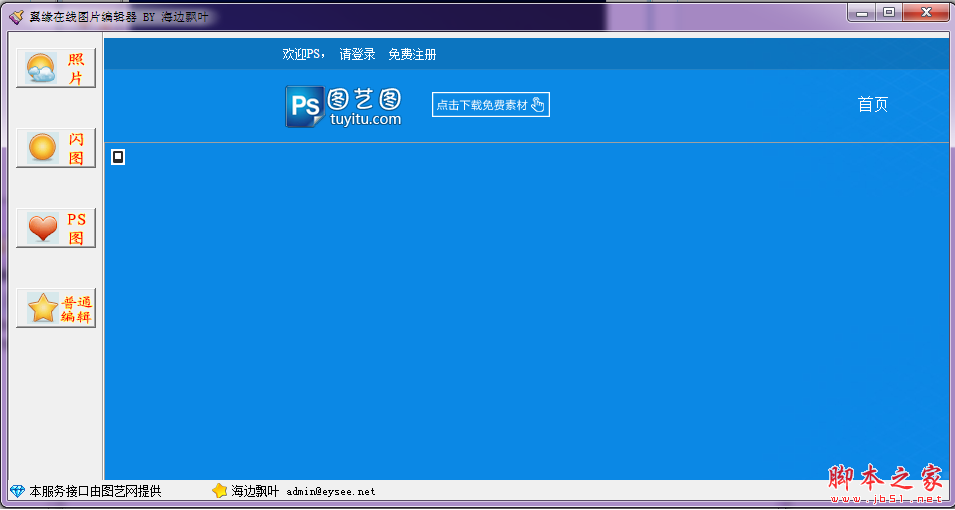
Task: Click the 点击下载免费素材 download button
Action: [x=491, y=105]
